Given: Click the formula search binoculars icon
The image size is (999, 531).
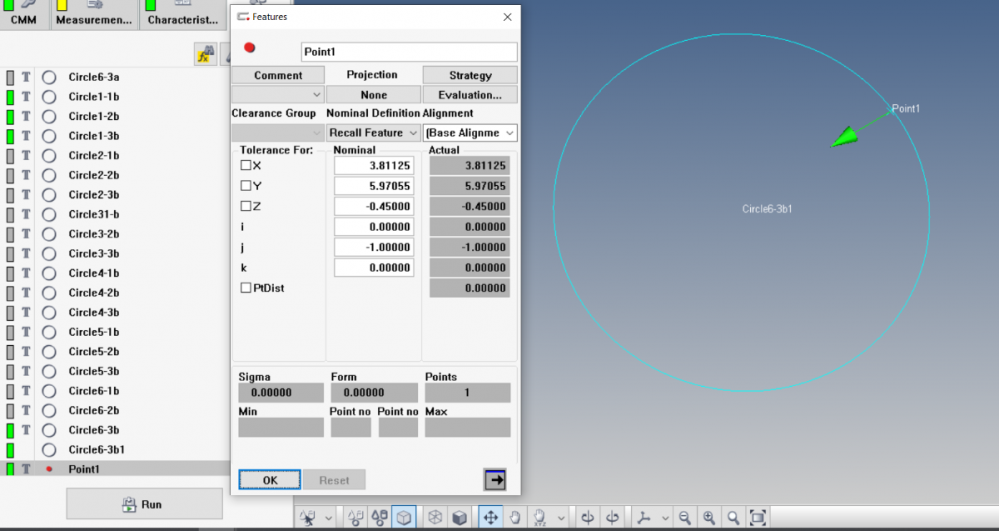Looking at the screenshot, I should 206,55.
